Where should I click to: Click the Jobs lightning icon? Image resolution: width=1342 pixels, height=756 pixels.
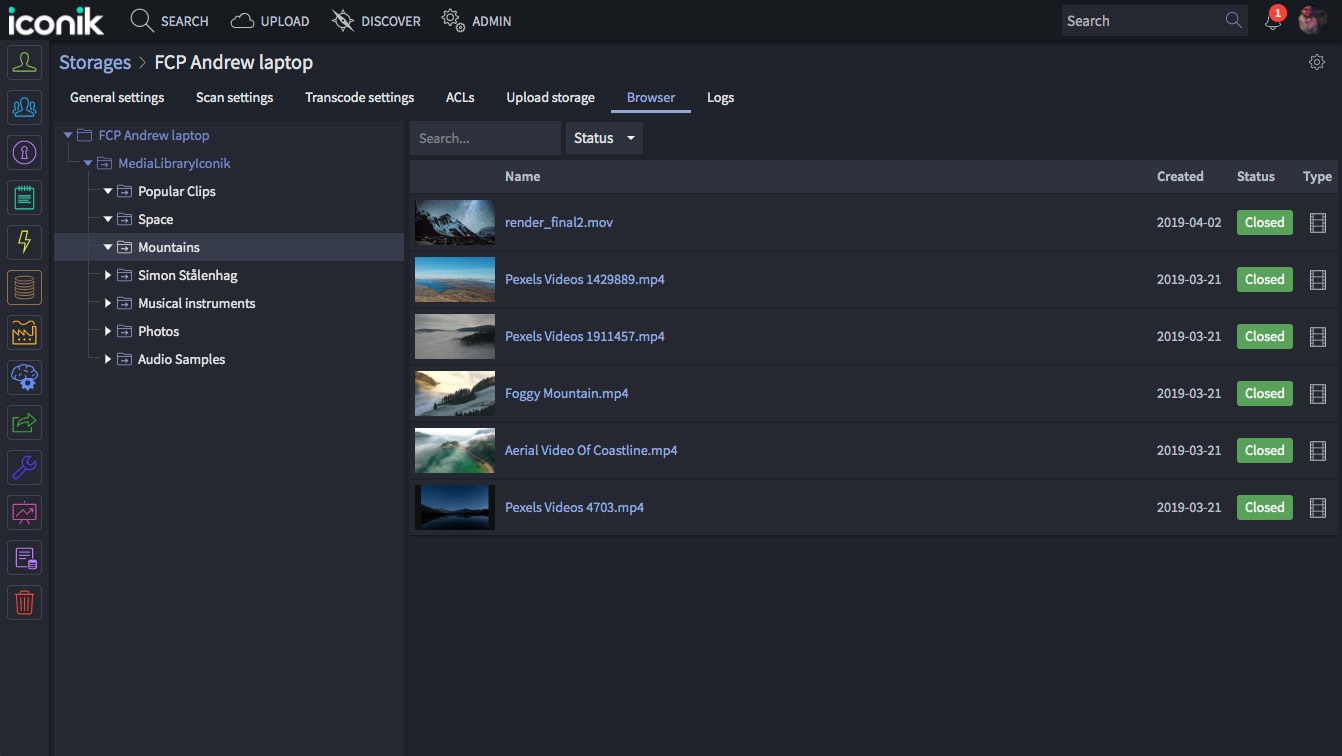24,242
